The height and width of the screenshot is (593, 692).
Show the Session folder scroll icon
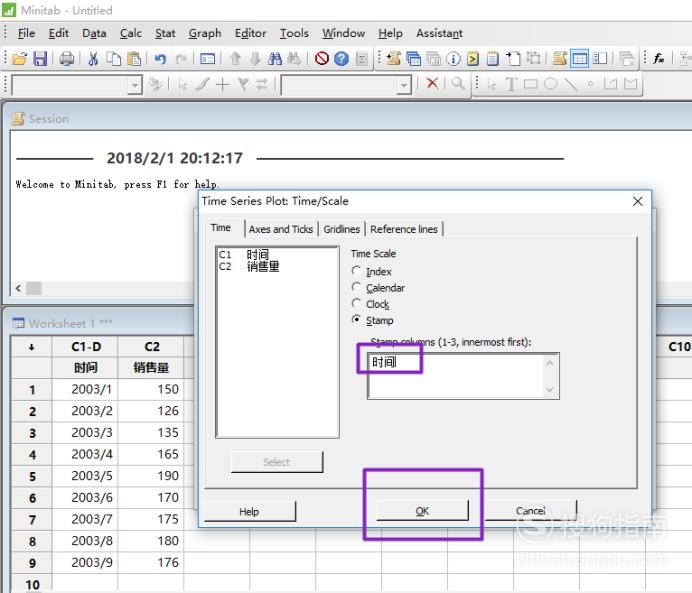point(393,58)
